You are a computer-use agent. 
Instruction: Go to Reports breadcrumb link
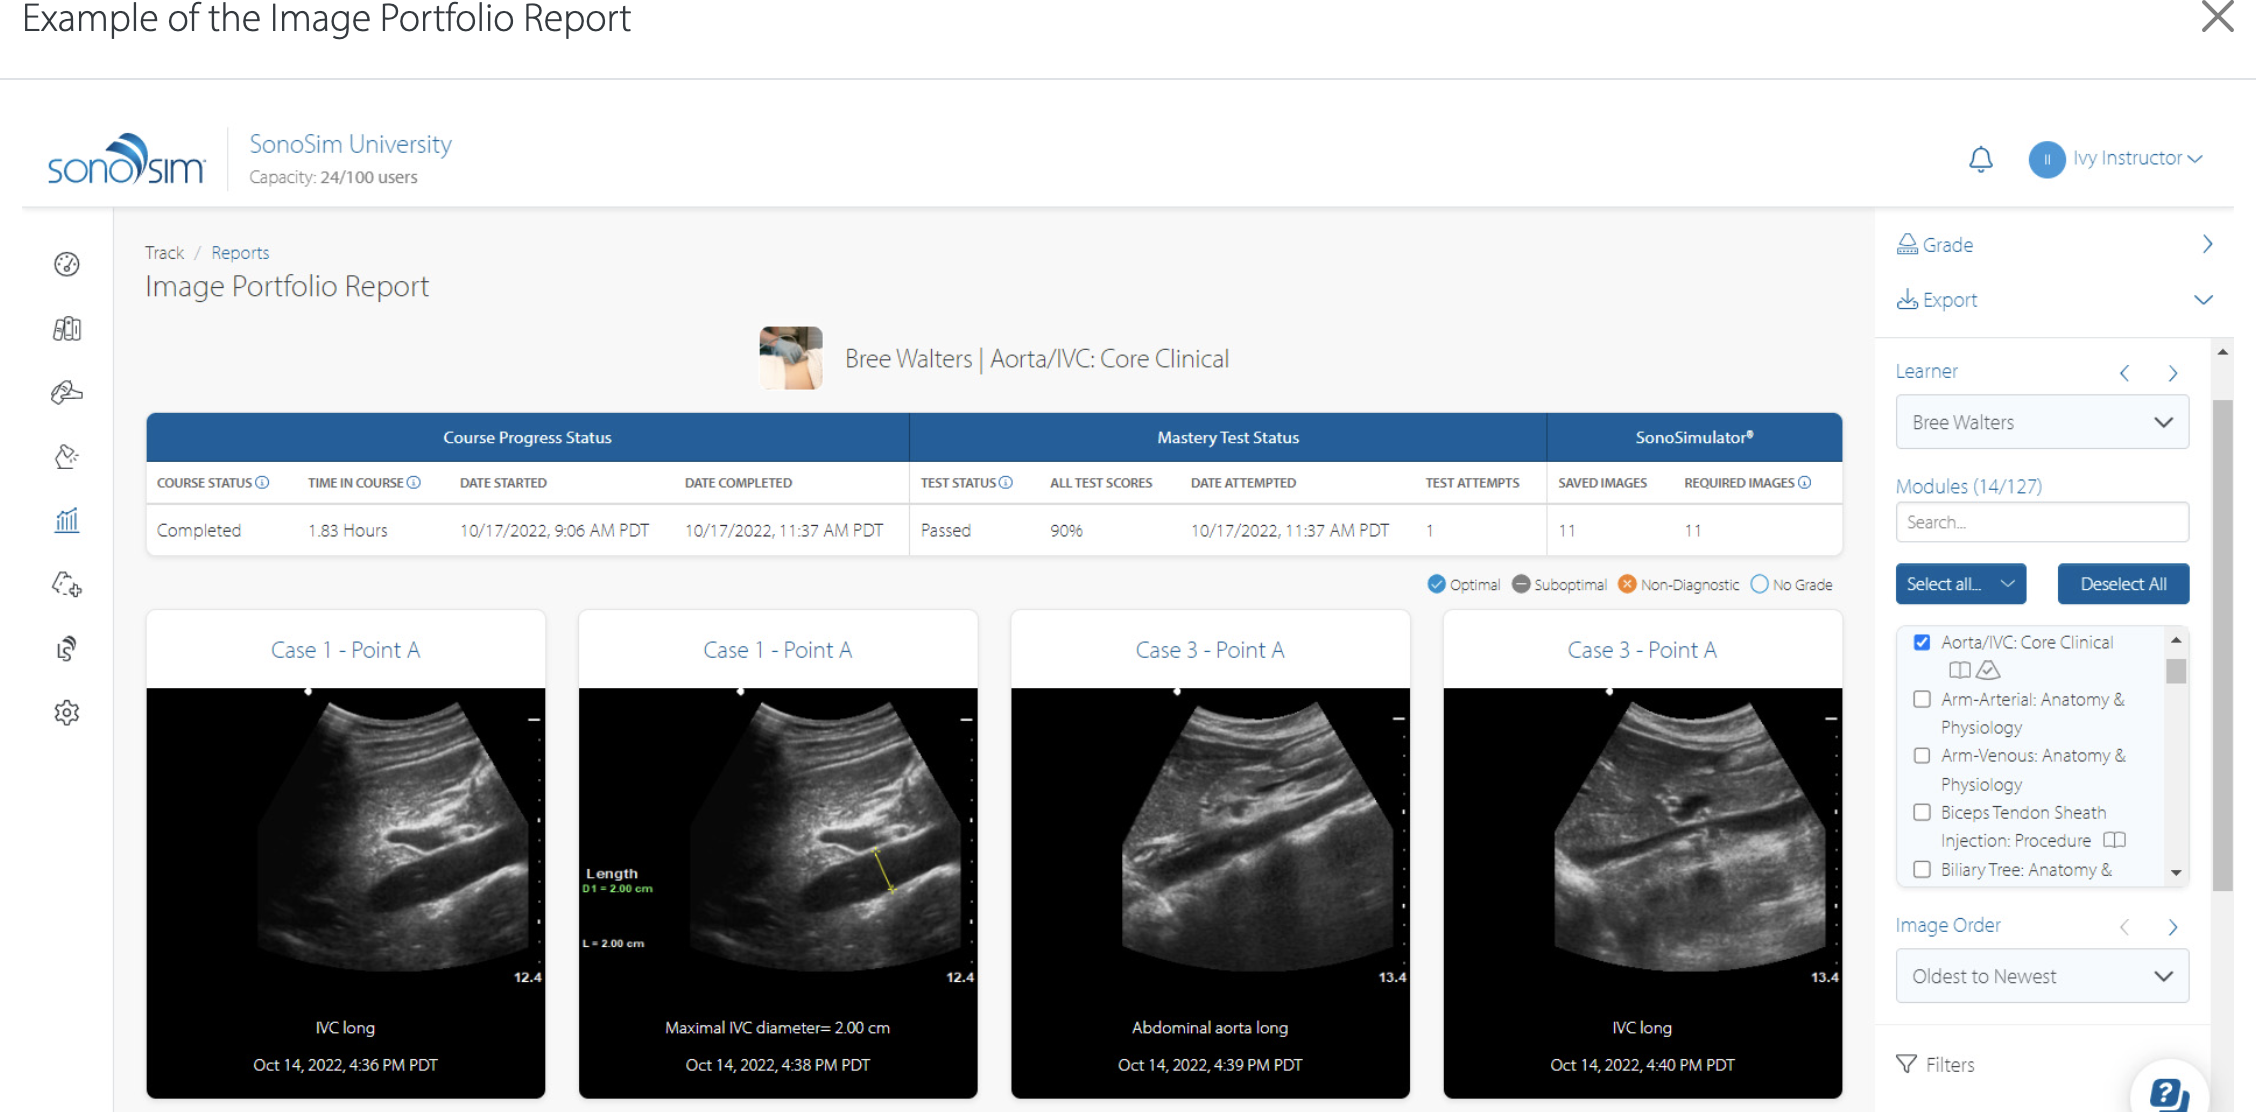tap(240, 253)
